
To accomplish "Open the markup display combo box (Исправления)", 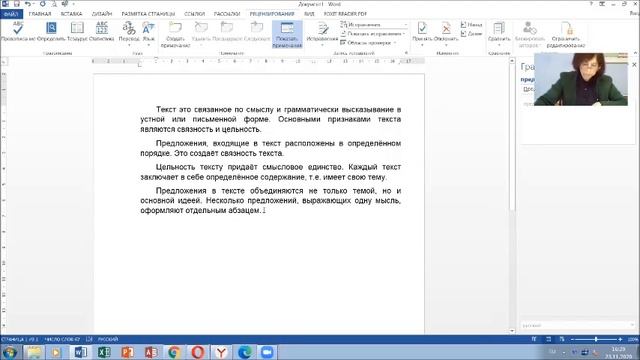I will point(374,25).
